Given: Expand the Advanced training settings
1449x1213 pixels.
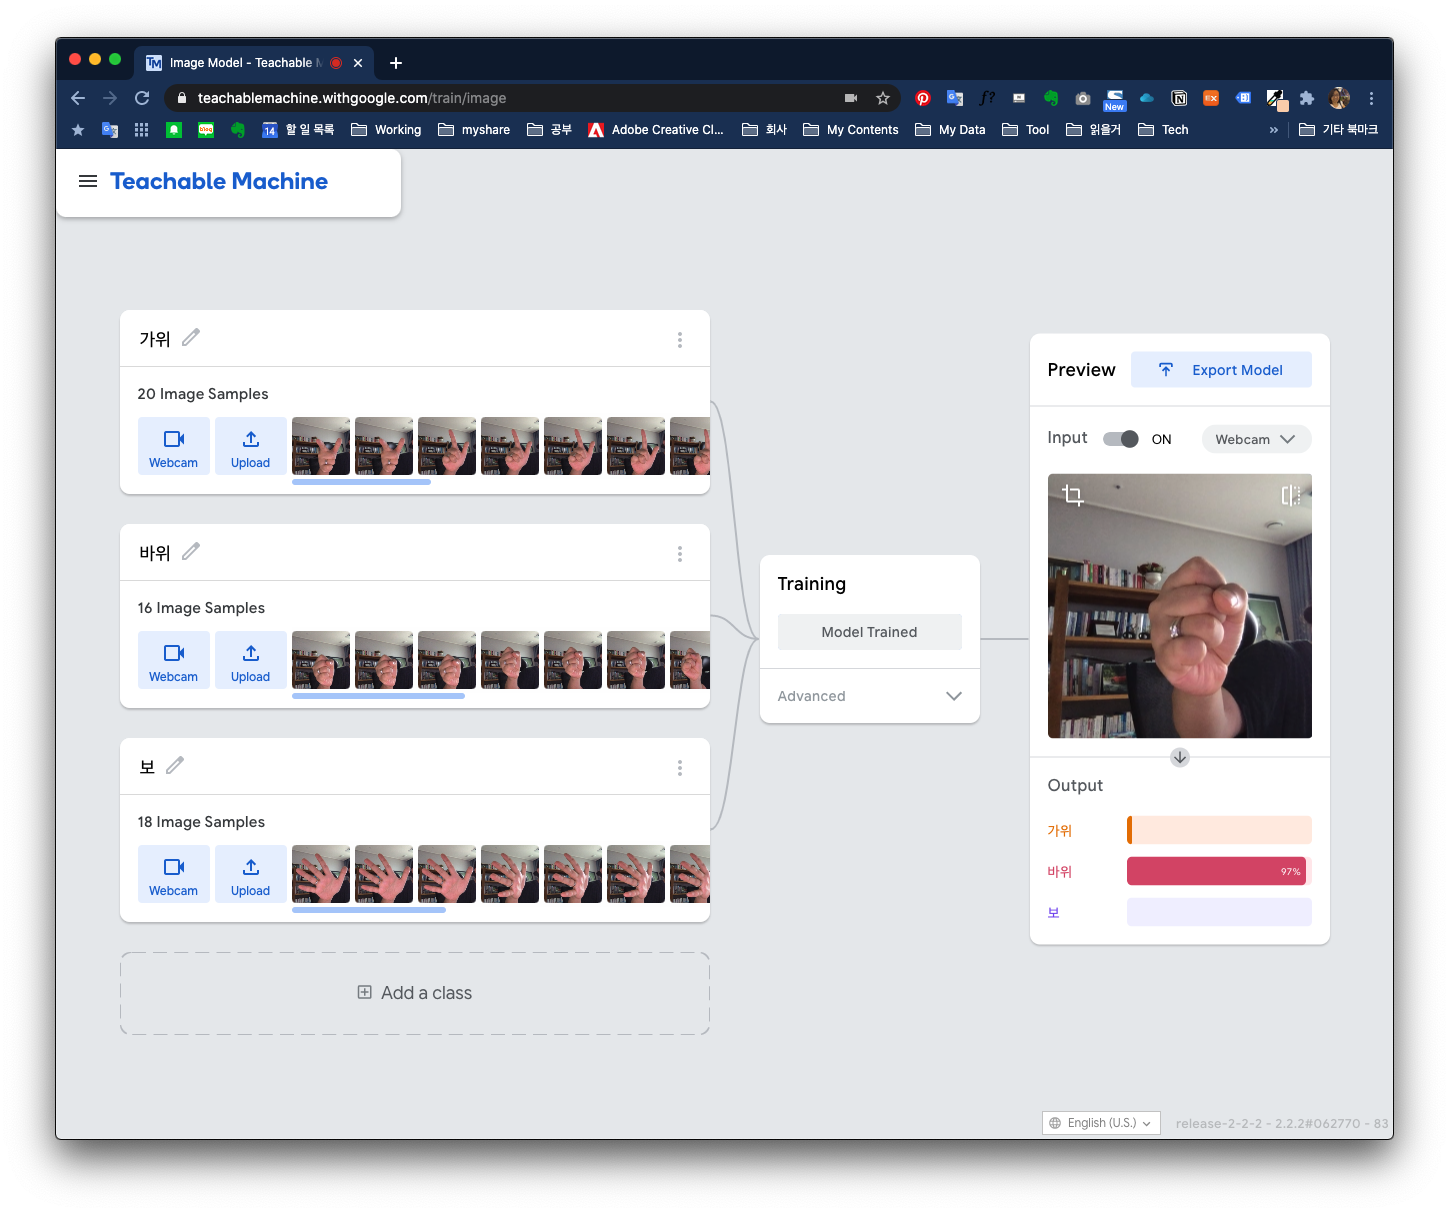Looking at the screenshot, I should point(870,696).
